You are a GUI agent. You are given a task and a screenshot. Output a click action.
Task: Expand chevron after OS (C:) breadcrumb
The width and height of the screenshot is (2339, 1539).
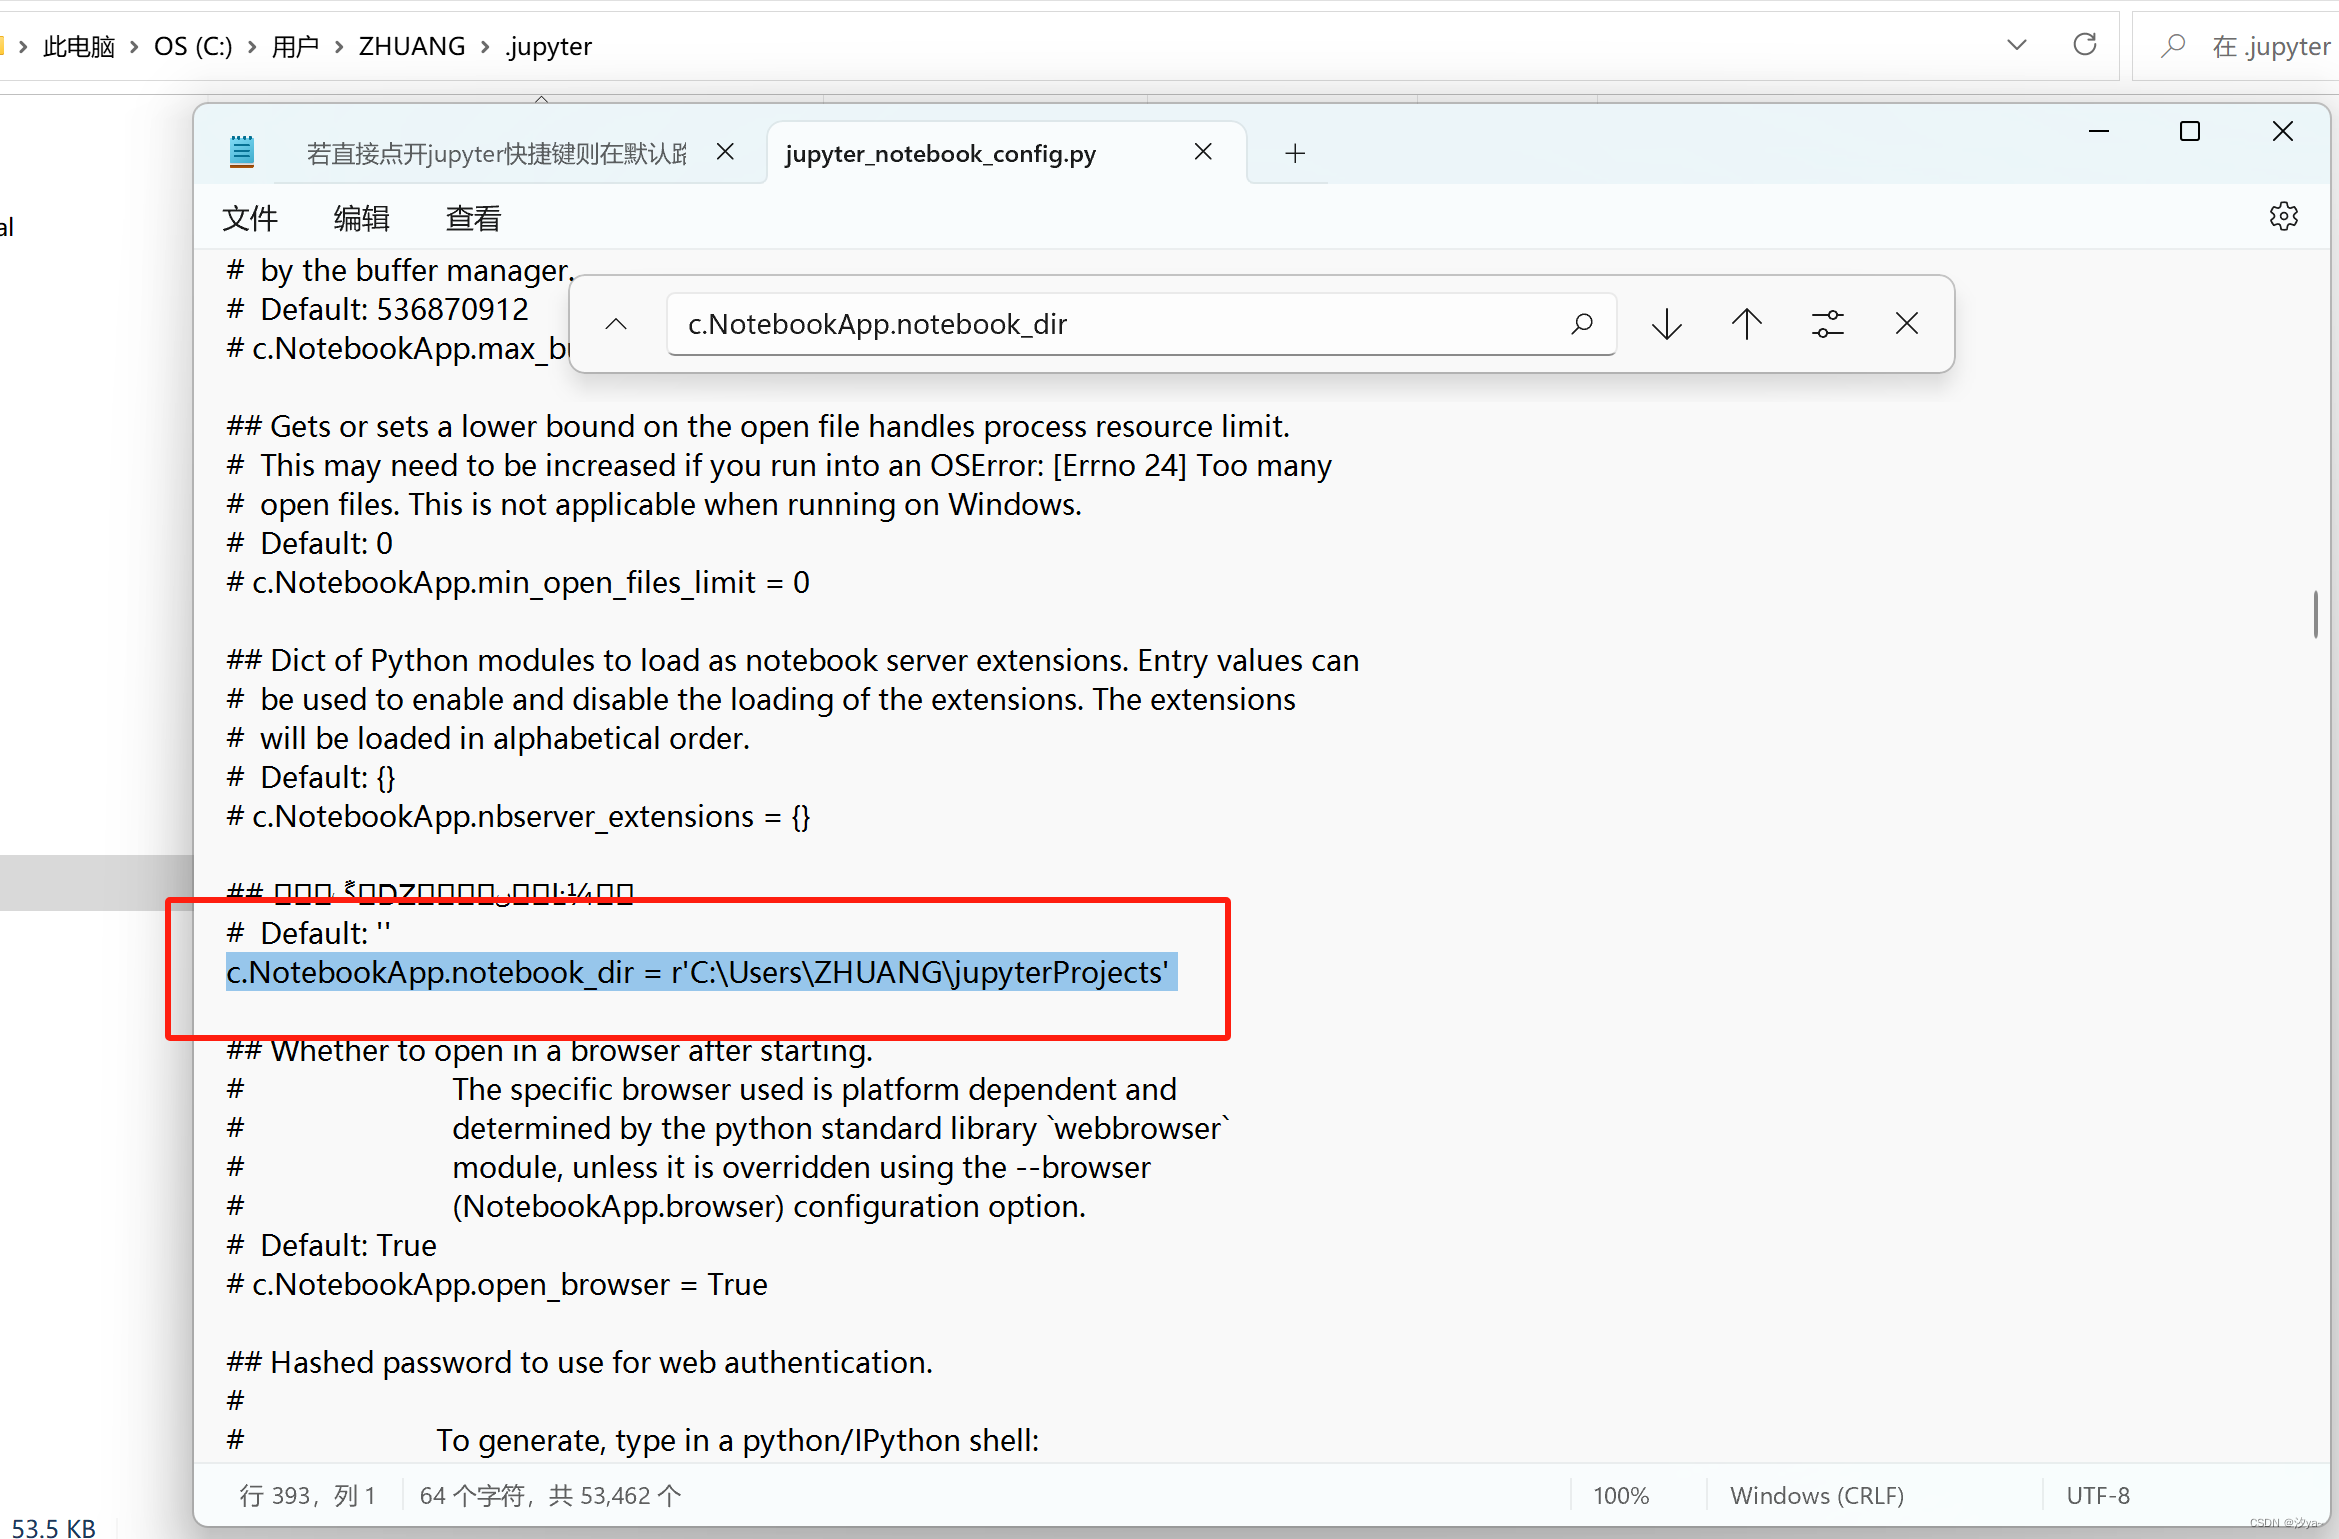point(251,46)
